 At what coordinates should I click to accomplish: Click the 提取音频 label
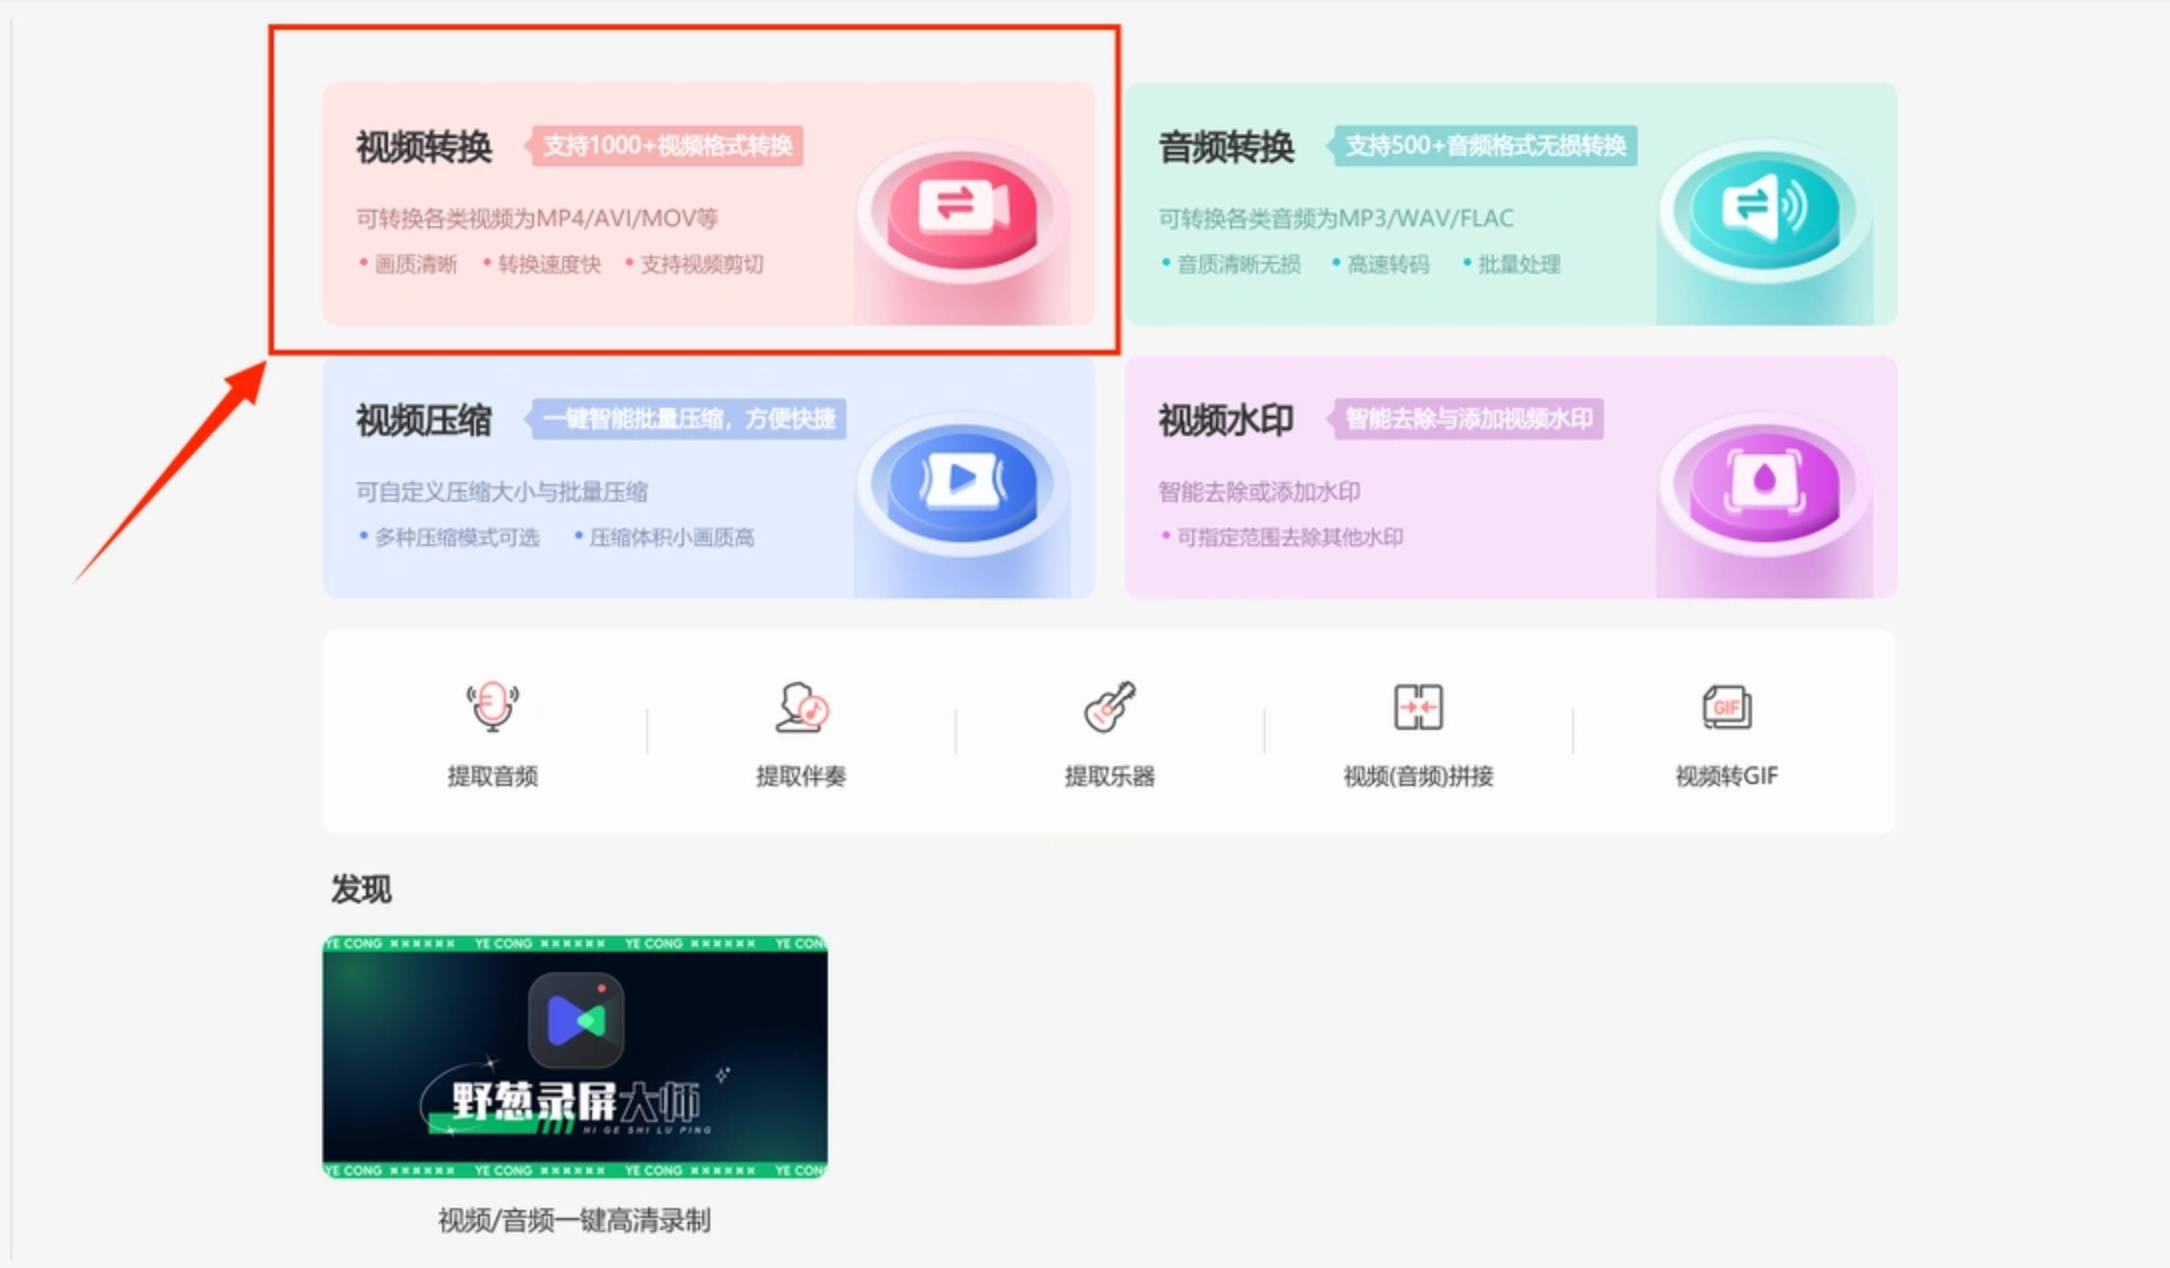click(492, 776)
